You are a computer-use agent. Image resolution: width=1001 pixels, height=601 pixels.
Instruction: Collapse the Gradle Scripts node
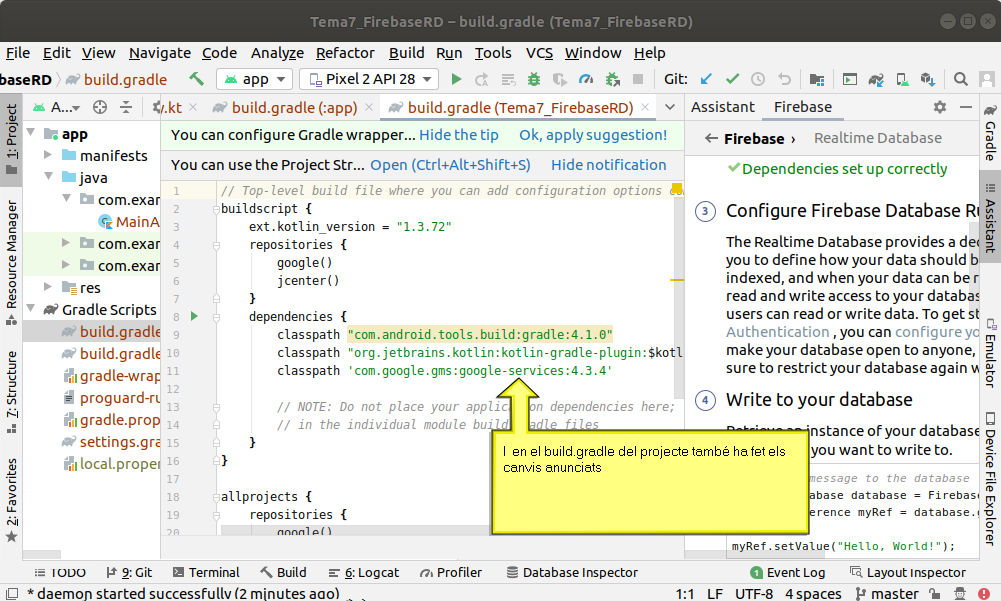[x=31, y=308]
